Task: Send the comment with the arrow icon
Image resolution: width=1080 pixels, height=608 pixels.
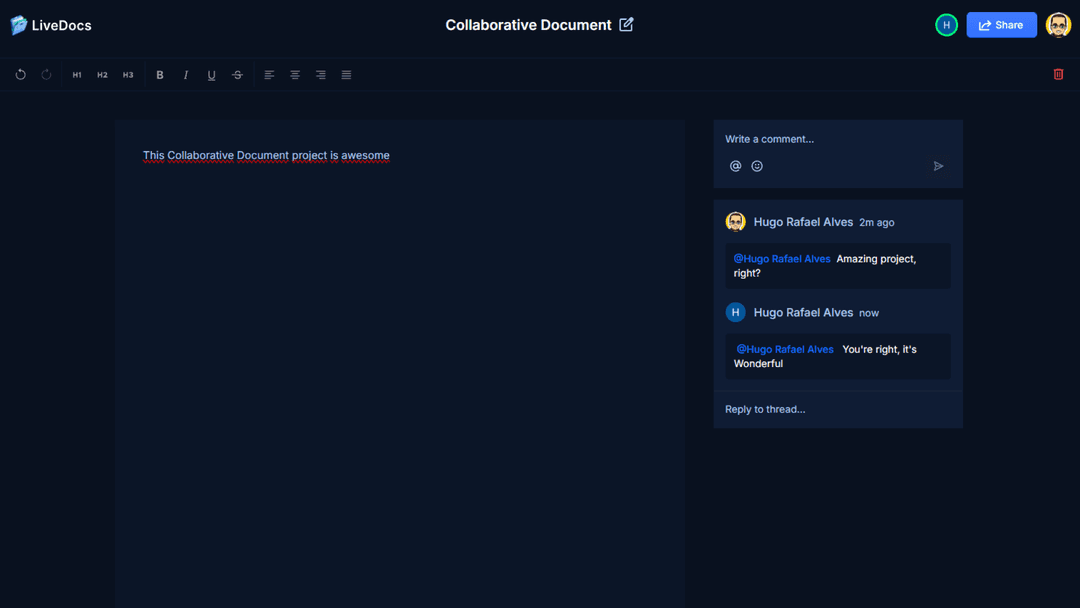Action: coord(938,166)
